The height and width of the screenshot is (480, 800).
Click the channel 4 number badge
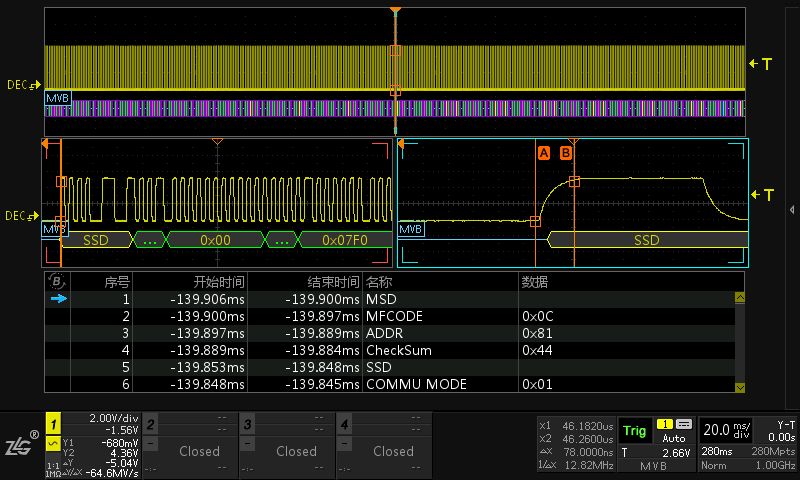click(x=344, y=423)
